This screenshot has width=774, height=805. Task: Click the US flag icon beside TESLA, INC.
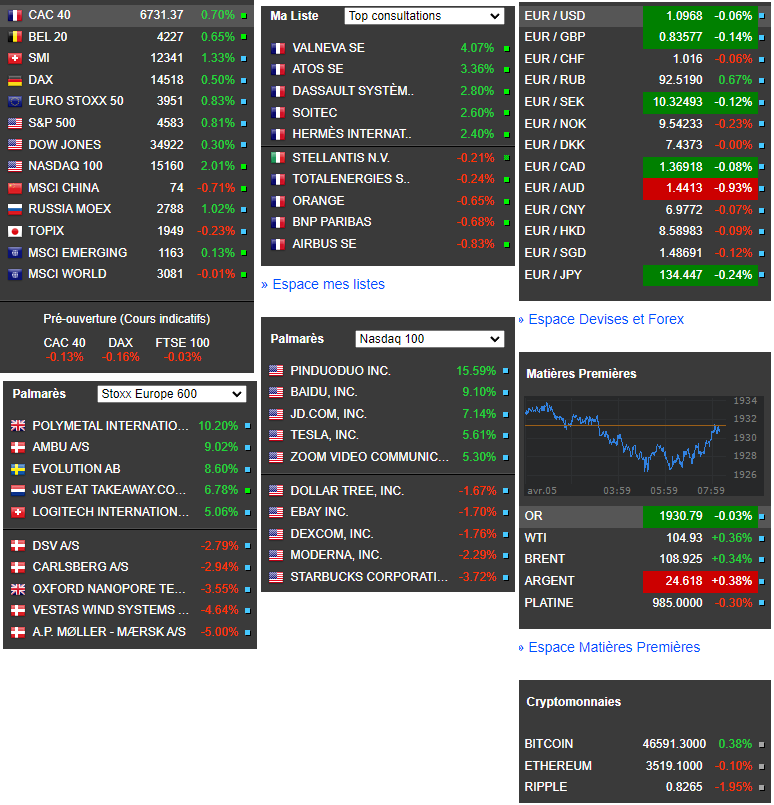pyautogui.click(x=276, y=435)
